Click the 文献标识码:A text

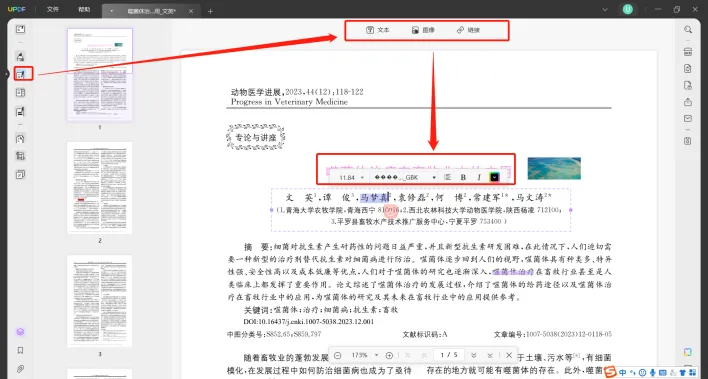pos(425,335)
